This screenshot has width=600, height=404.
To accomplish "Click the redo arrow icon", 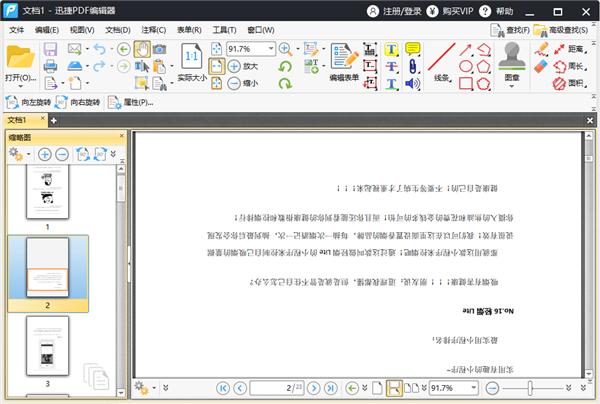I will [x=99, y=66].
